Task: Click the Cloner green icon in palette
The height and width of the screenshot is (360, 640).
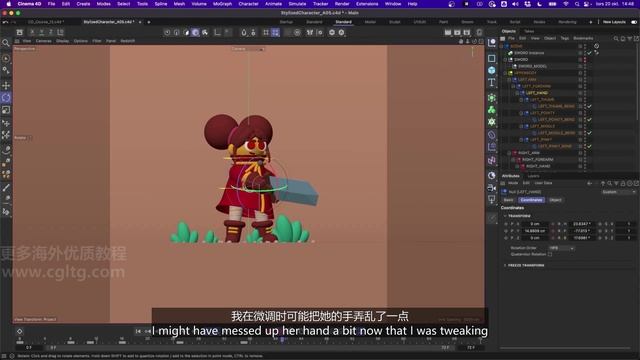Action: [492, 109]
